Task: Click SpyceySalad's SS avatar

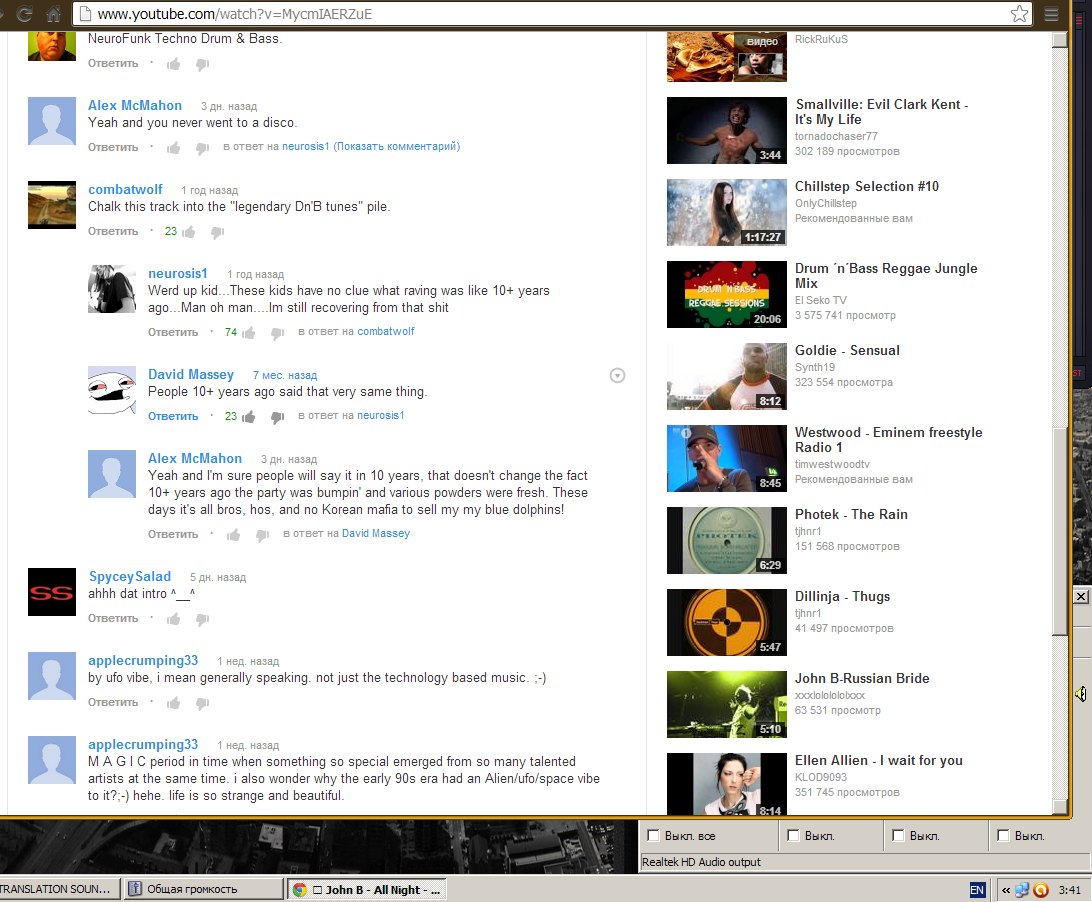Action: pos(52,592)
